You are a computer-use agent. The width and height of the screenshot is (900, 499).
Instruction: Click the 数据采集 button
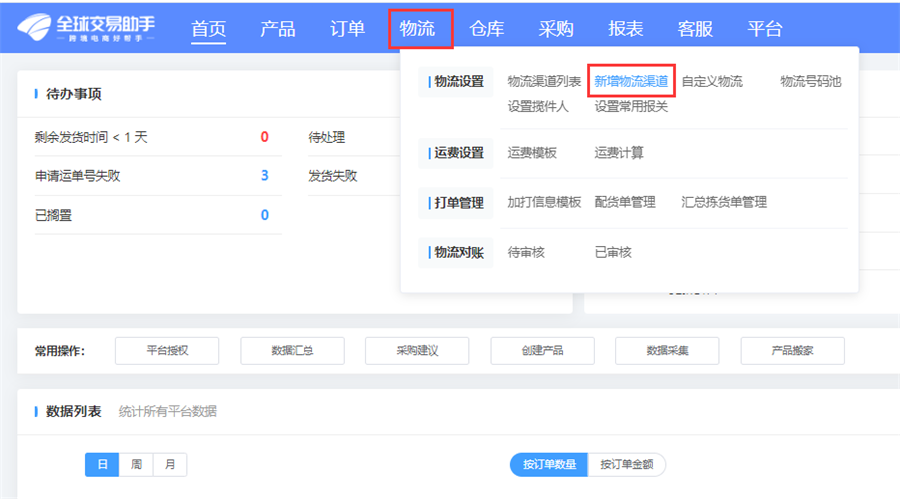667,350
